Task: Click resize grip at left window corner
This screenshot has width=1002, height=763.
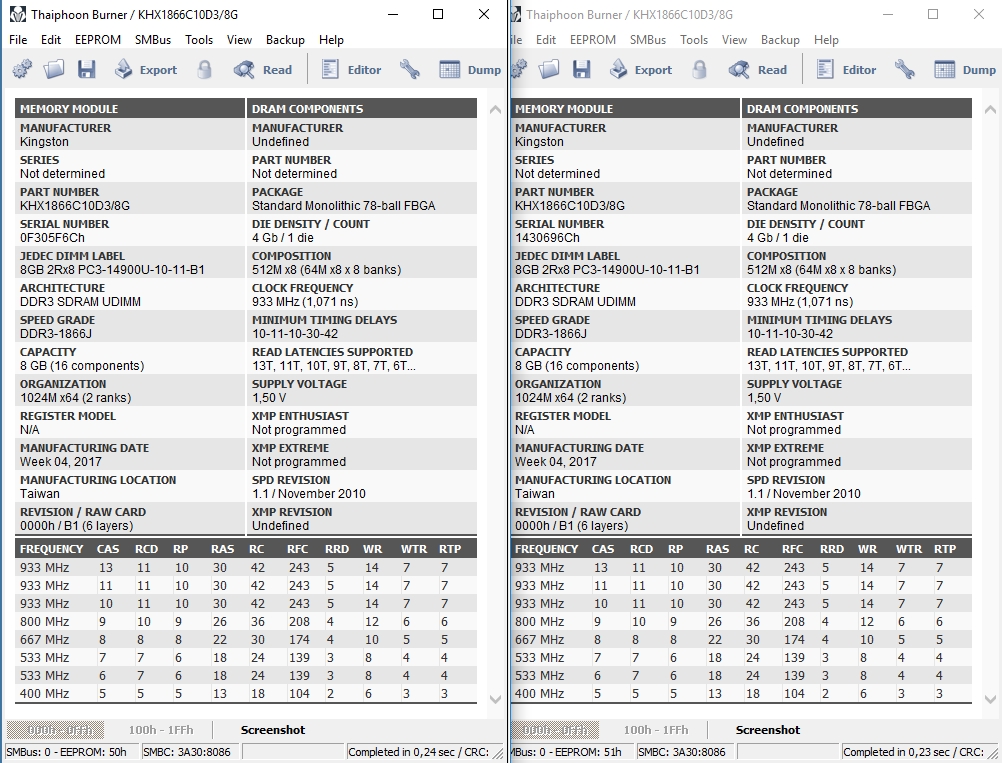Action: 498,754
